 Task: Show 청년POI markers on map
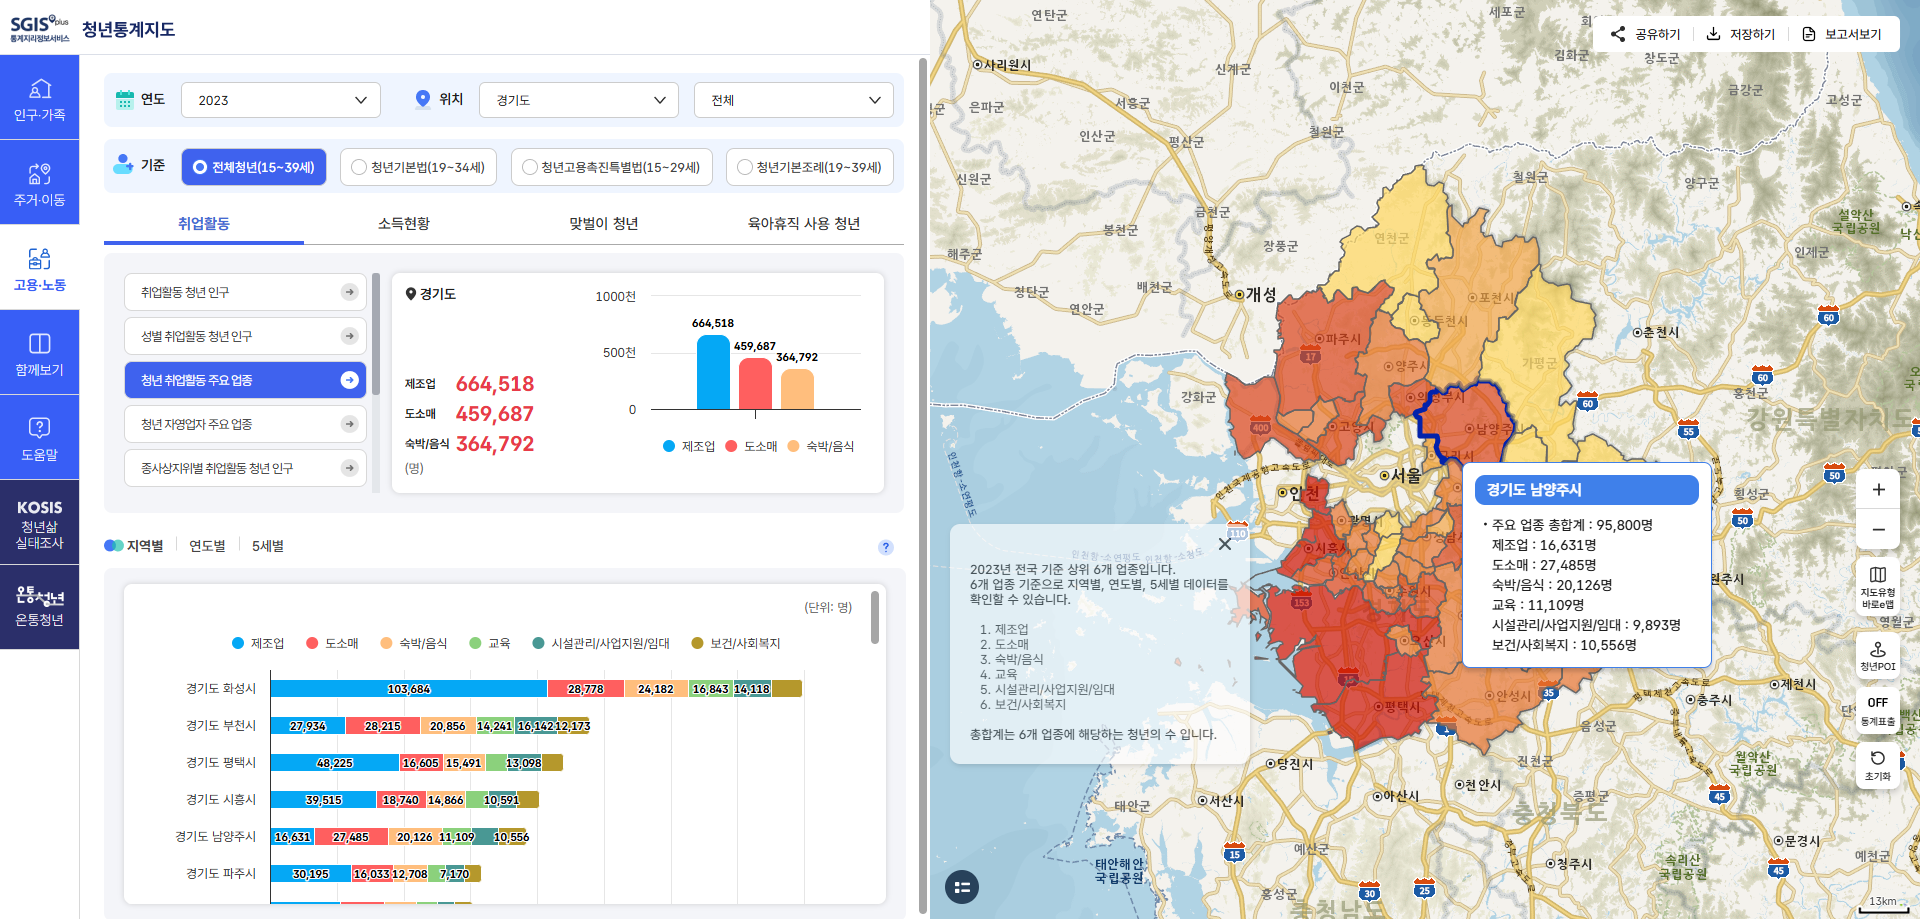(x=1877, y=655)
